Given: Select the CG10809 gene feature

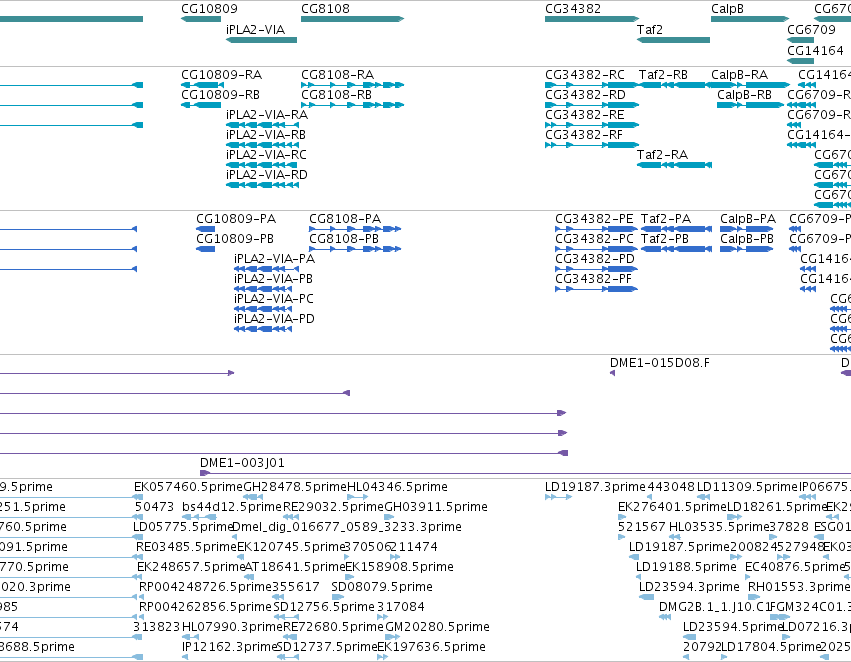Looking at the screenshot, I should 201,19.
